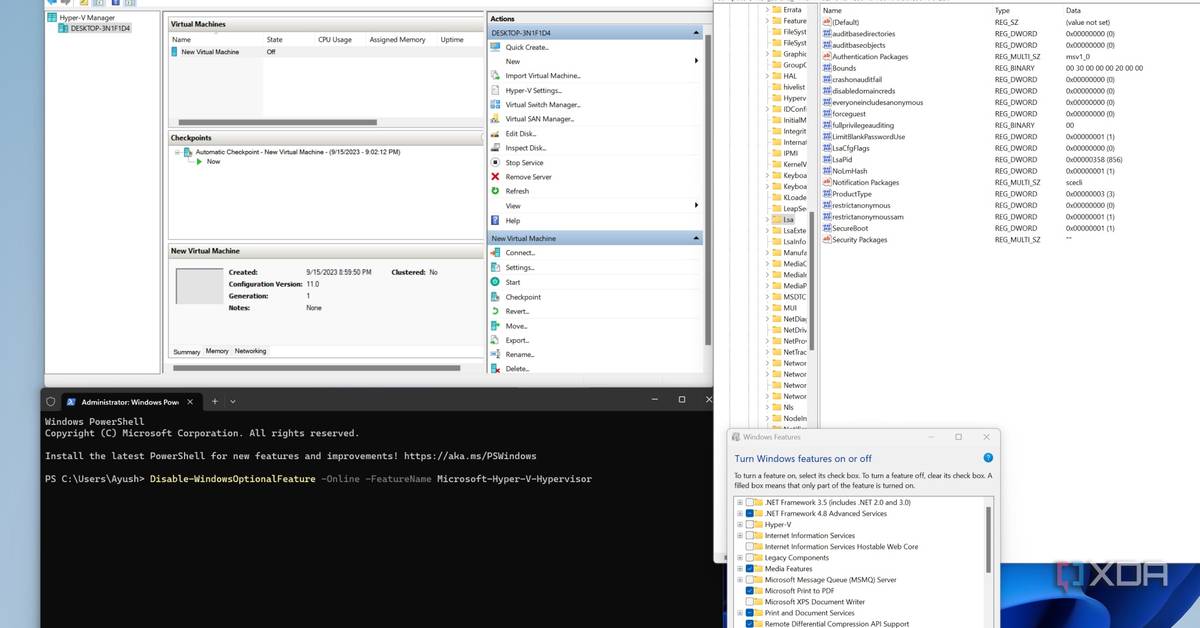Collapse the Automatic Checkpoint tree node
The width and height of the screenshot is (1200, 628).
click(178, 152)
